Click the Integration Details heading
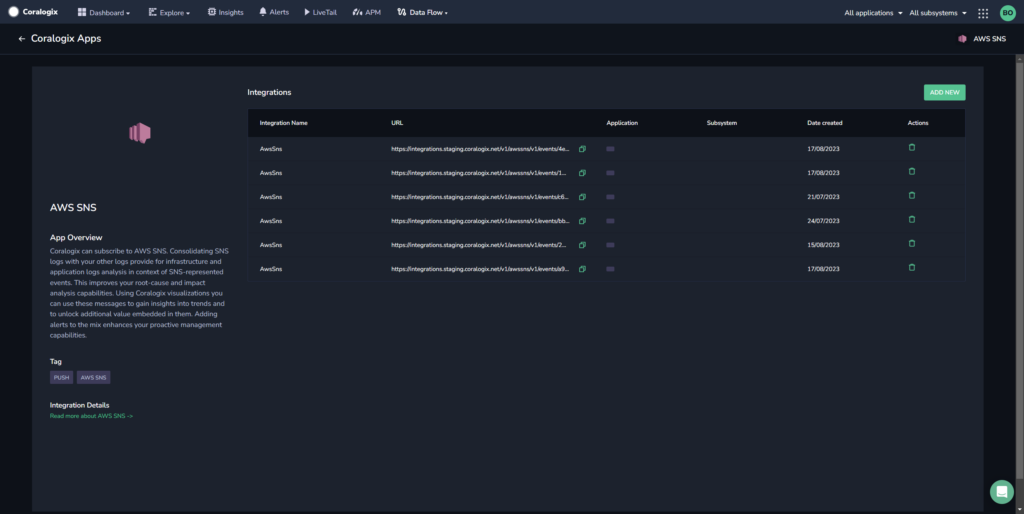Screen dimensions: 1024x514 click(80, 405)
